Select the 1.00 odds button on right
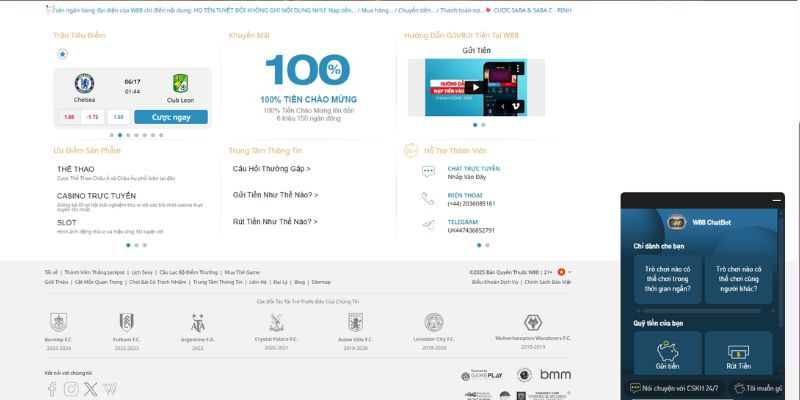 click(x=118, y=117)
